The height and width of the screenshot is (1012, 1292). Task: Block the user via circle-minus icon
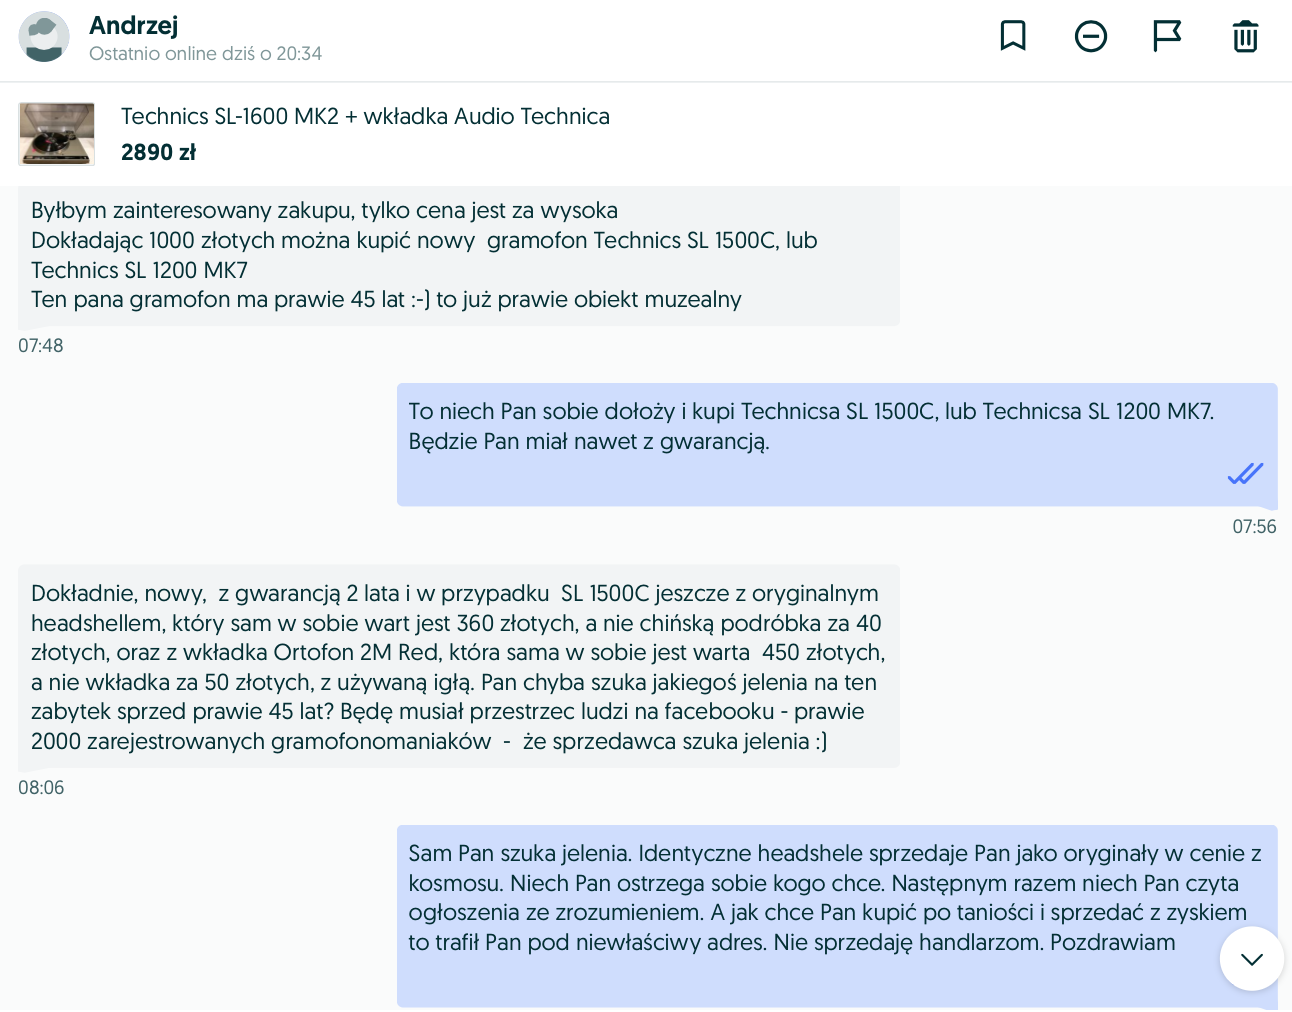tap(1091, 37)
